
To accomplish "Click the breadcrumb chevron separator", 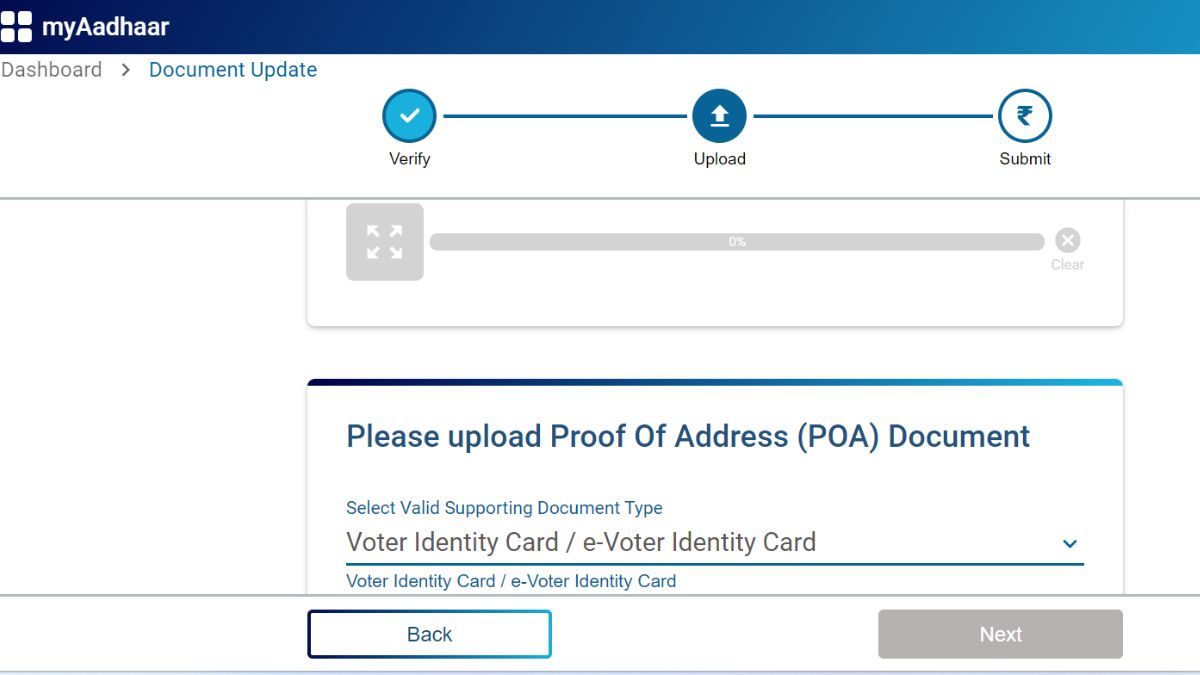I will [126, 70].
